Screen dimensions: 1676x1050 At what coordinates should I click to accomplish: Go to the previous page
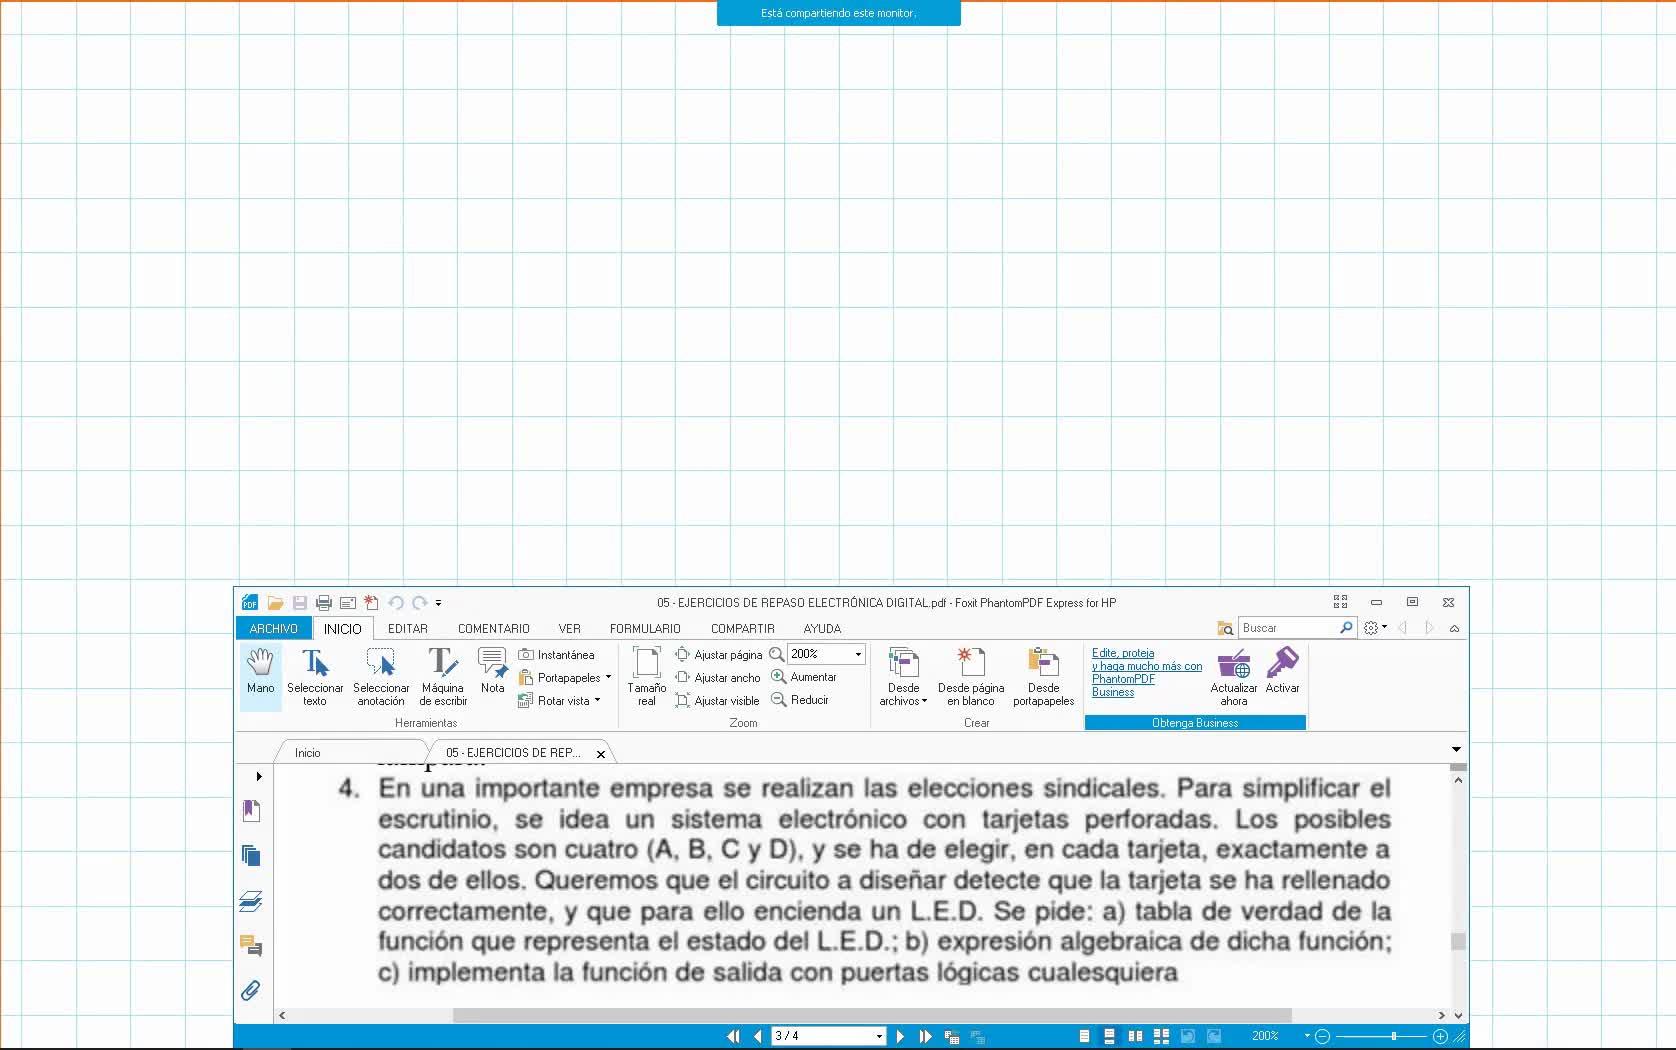tap(758, 1037)
